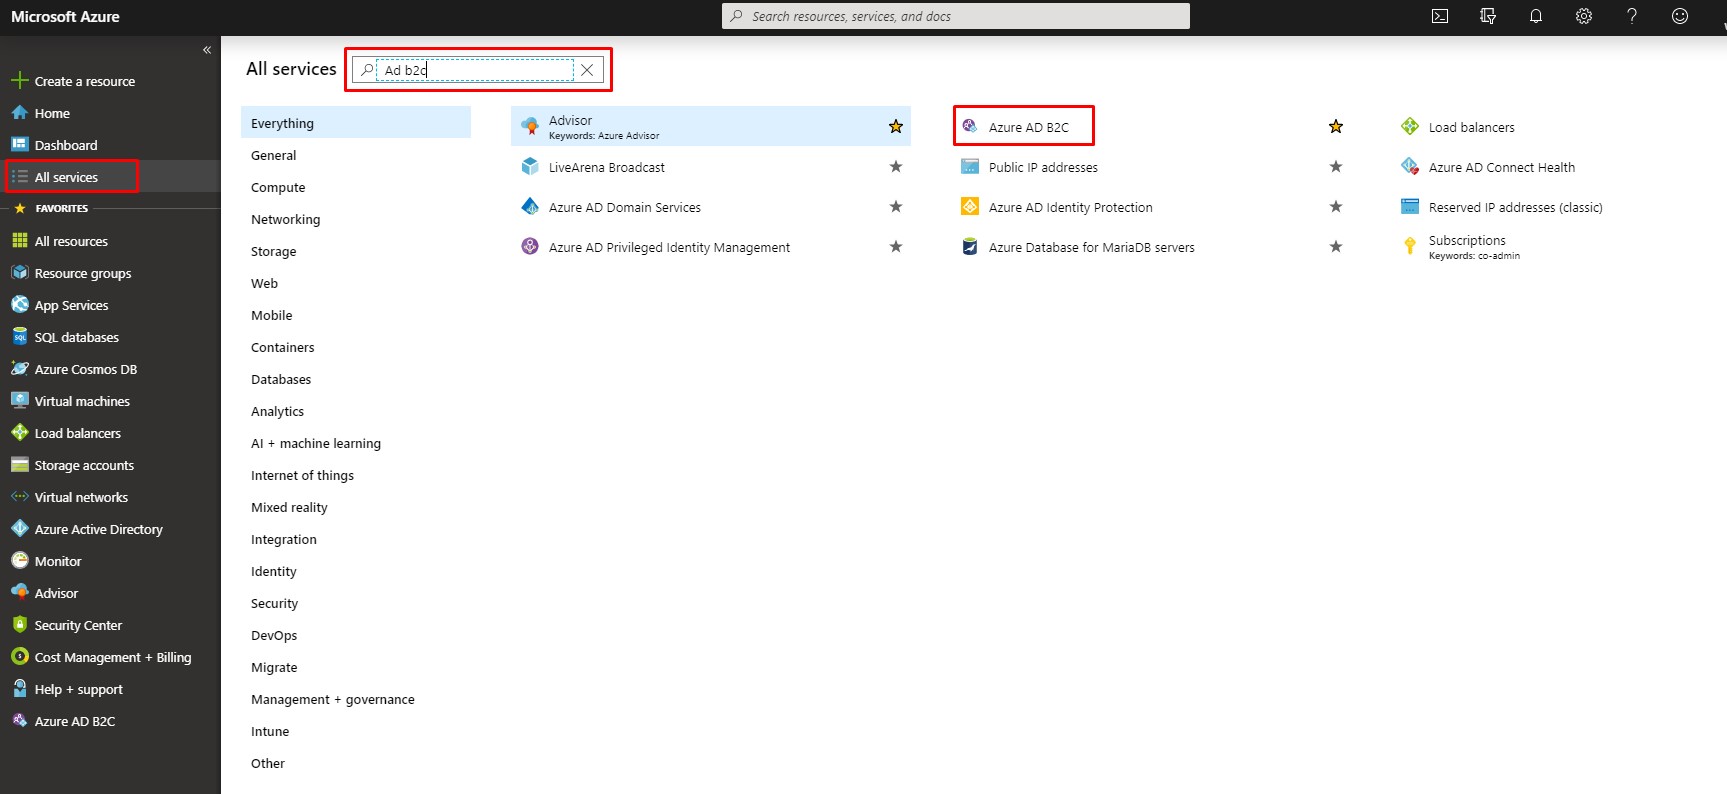1727x794 pixels.
Task: Open Azure AD Privileged Identity Management
Action: pos(669,247)
